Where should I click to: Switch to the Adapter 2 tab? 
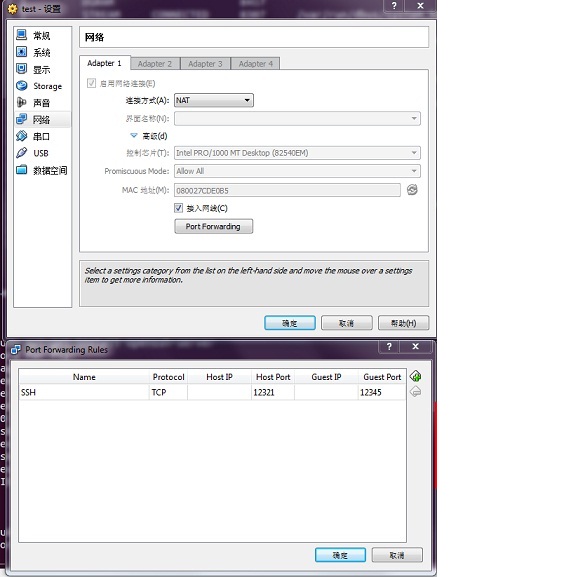pyautogui.click(x=155, y=64)
